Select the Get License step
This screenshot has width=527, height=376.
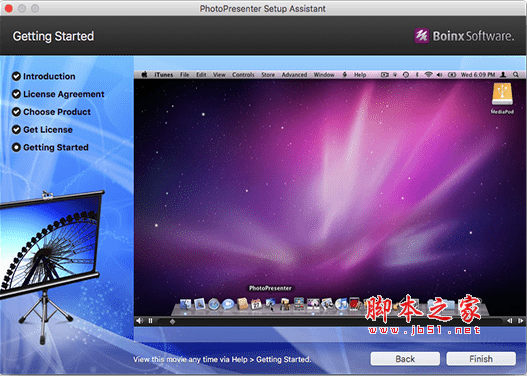[x=42, y=130]
